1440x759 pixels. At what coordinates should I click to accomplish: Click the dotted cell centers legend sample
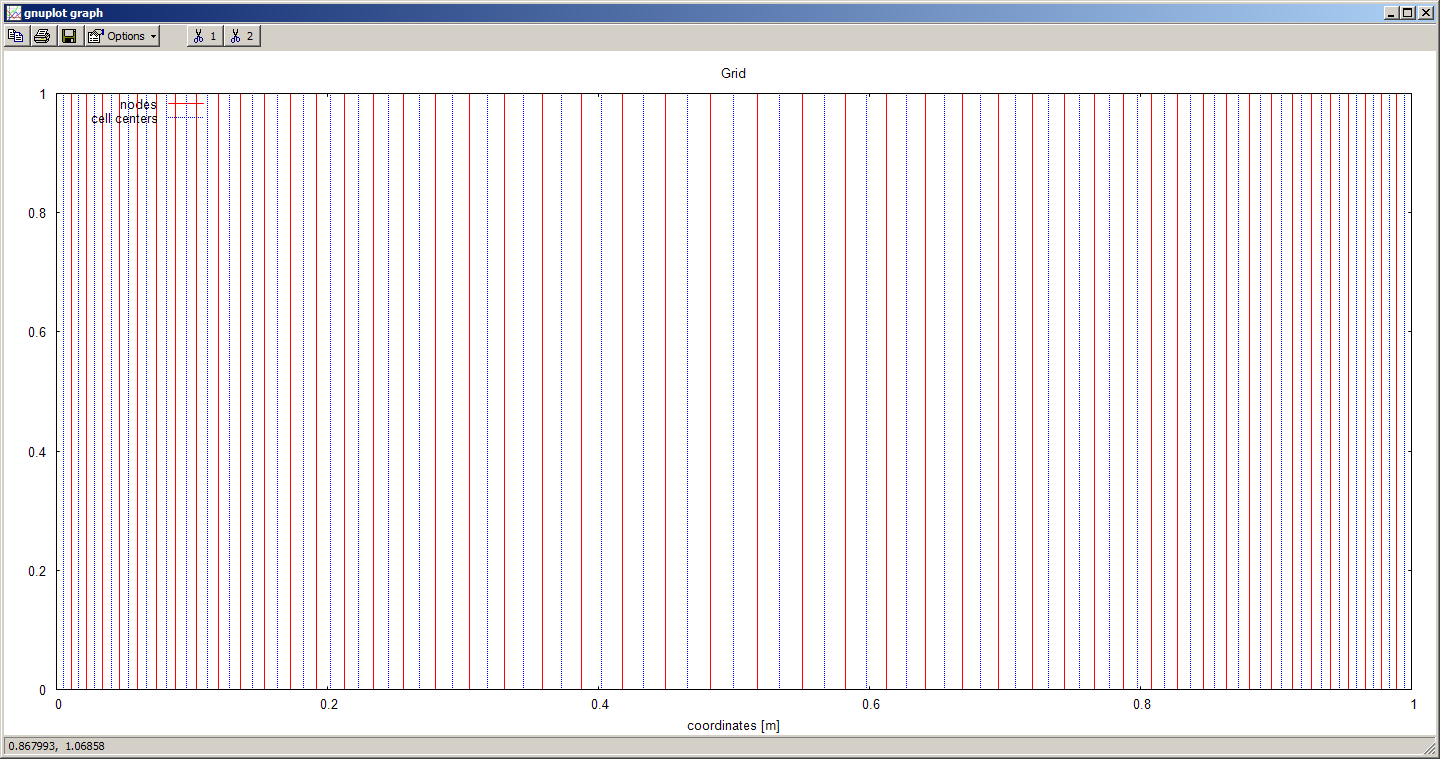click(x=185, y=118)
